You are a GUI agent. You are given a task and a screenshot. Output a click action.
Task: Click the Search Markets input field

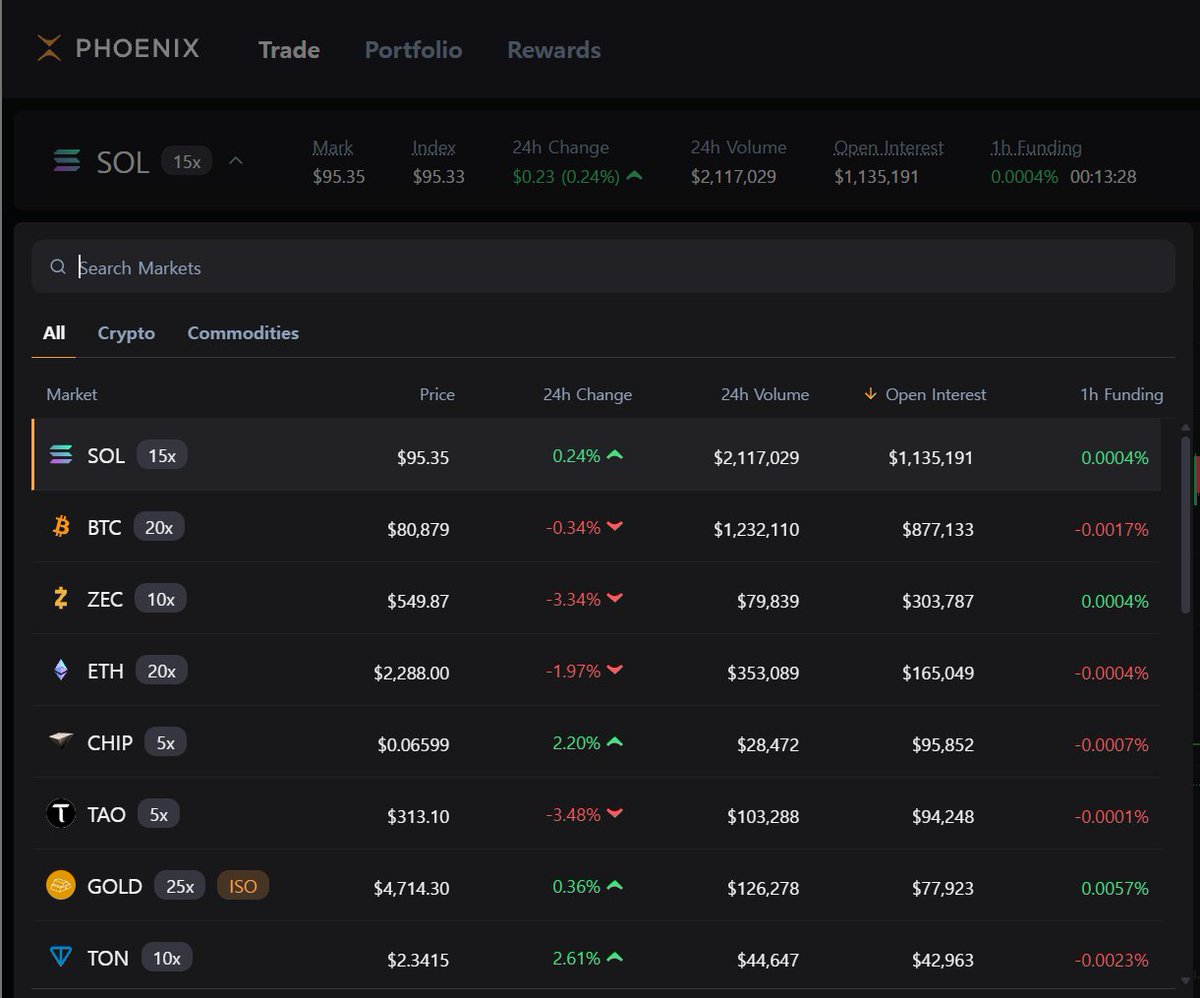click(603, 266)
